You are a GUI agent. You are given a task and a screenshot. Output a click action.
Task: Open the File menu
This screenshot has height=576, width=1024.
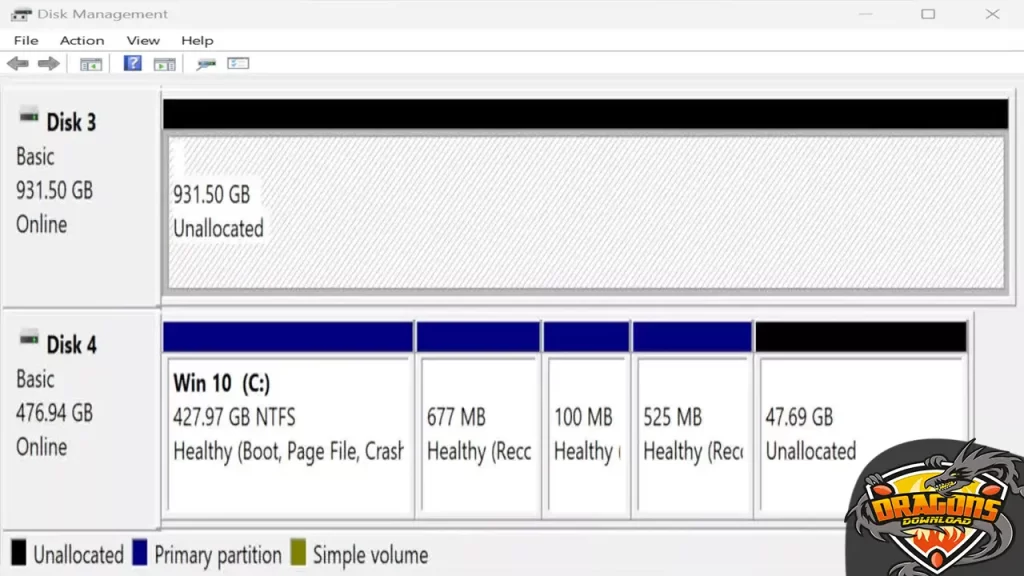pyautogui.click(x=26, y=40)
